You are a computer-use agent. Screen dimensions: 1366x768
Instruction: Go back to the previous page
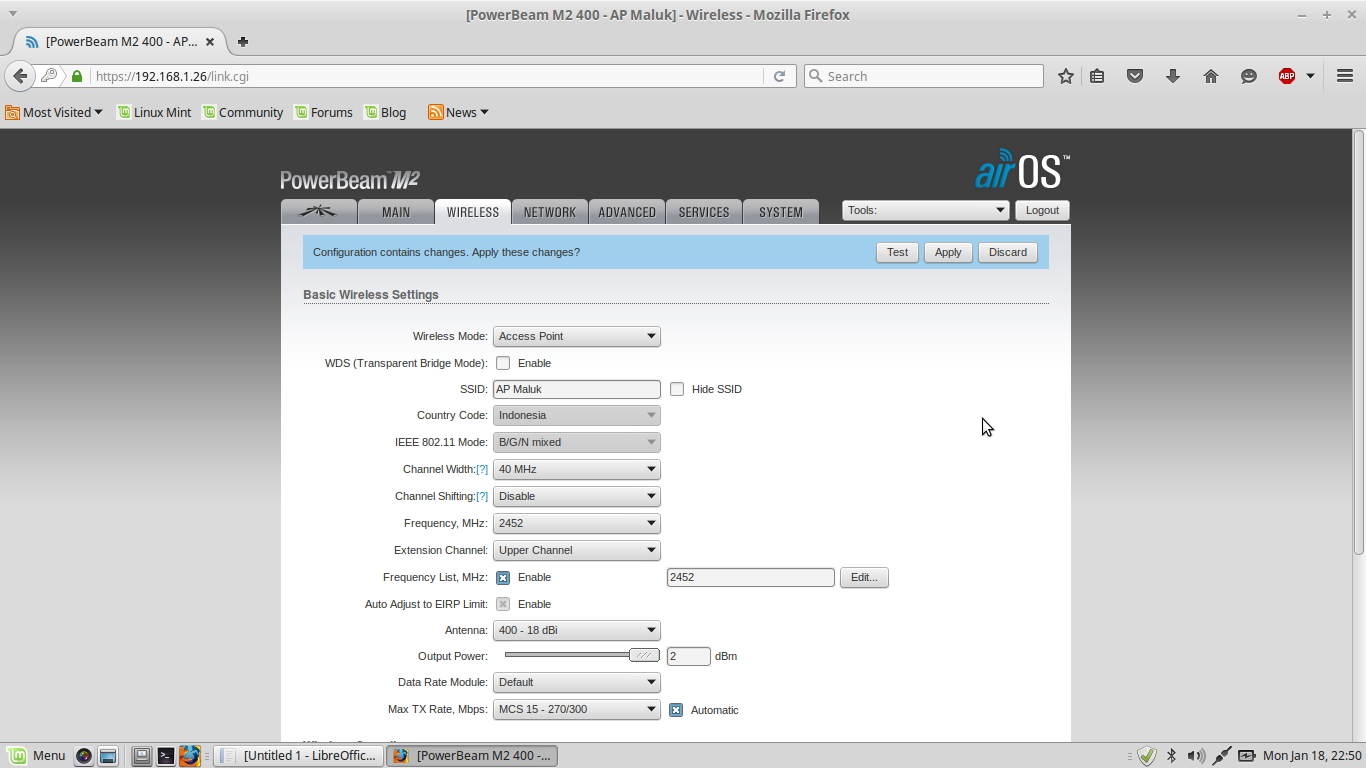[19, 76]
